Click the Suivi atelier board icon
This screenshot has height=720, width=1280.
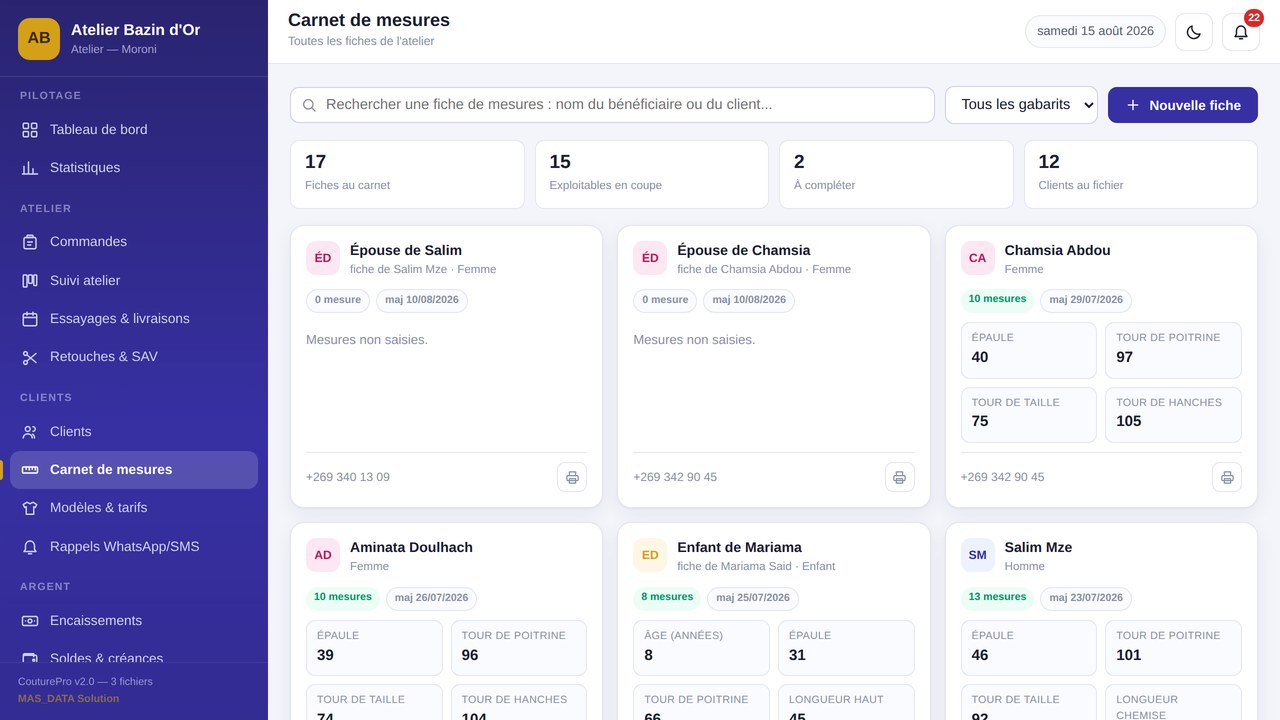click(x=30, y=281)
